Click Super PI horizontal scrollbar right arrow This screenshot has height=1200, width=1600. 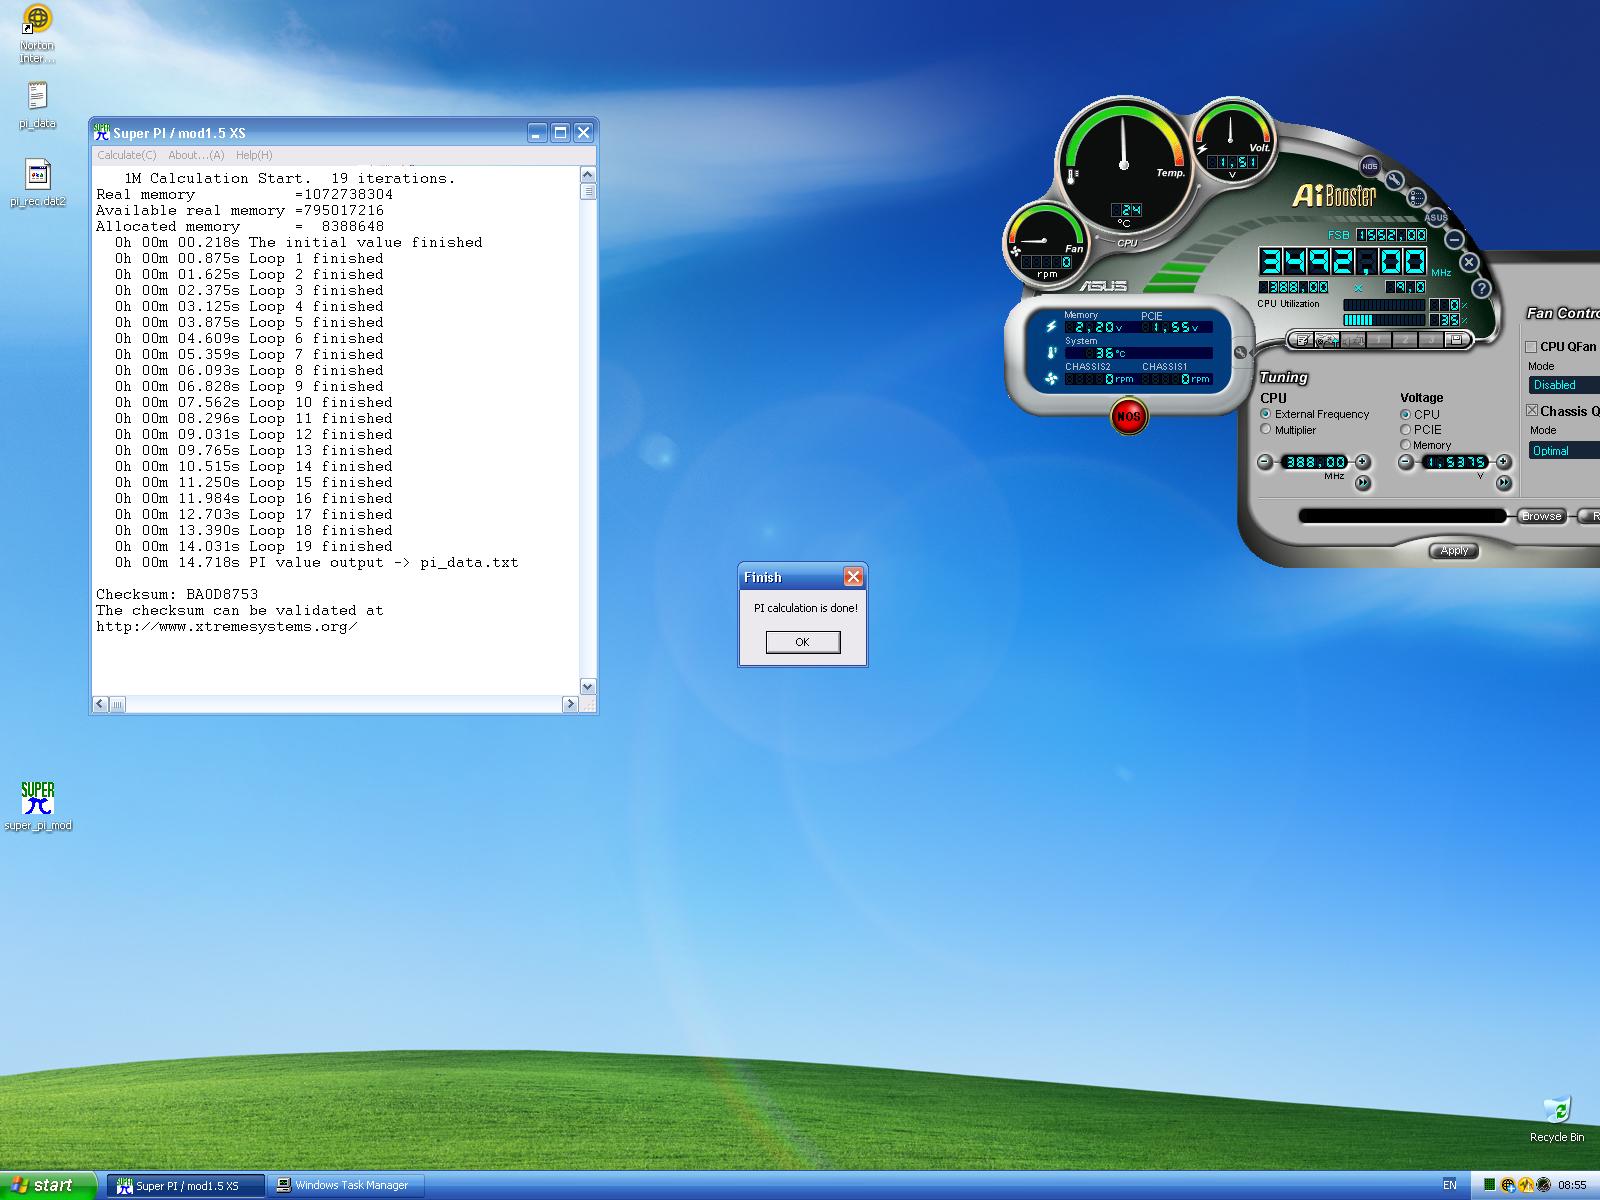click(x=571, y=704)
